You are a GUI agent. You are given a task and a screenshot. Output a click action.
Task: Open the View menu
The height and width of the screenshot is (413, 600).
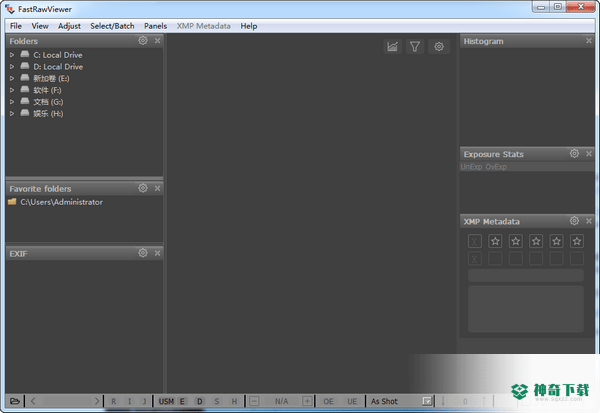[40, 26]
